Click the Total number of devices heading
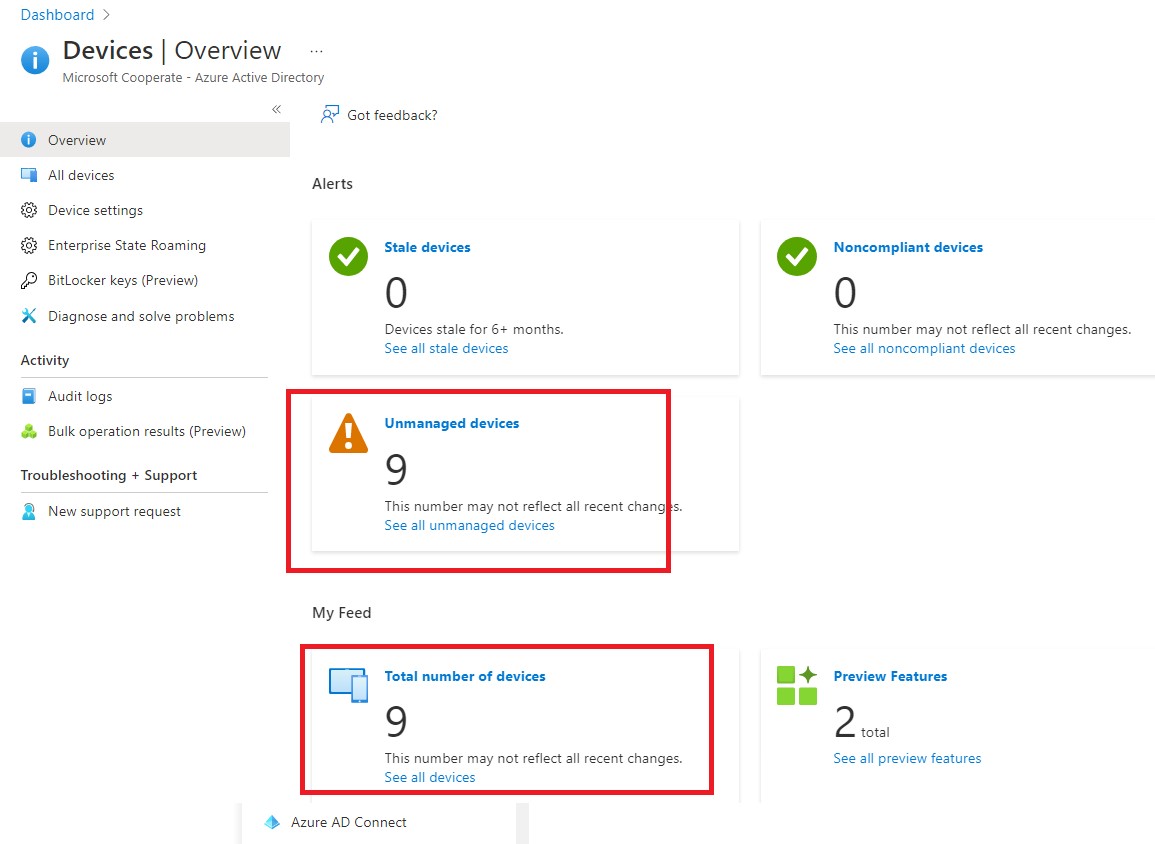This screenshot has height=844, width=1155. (465, 676)
